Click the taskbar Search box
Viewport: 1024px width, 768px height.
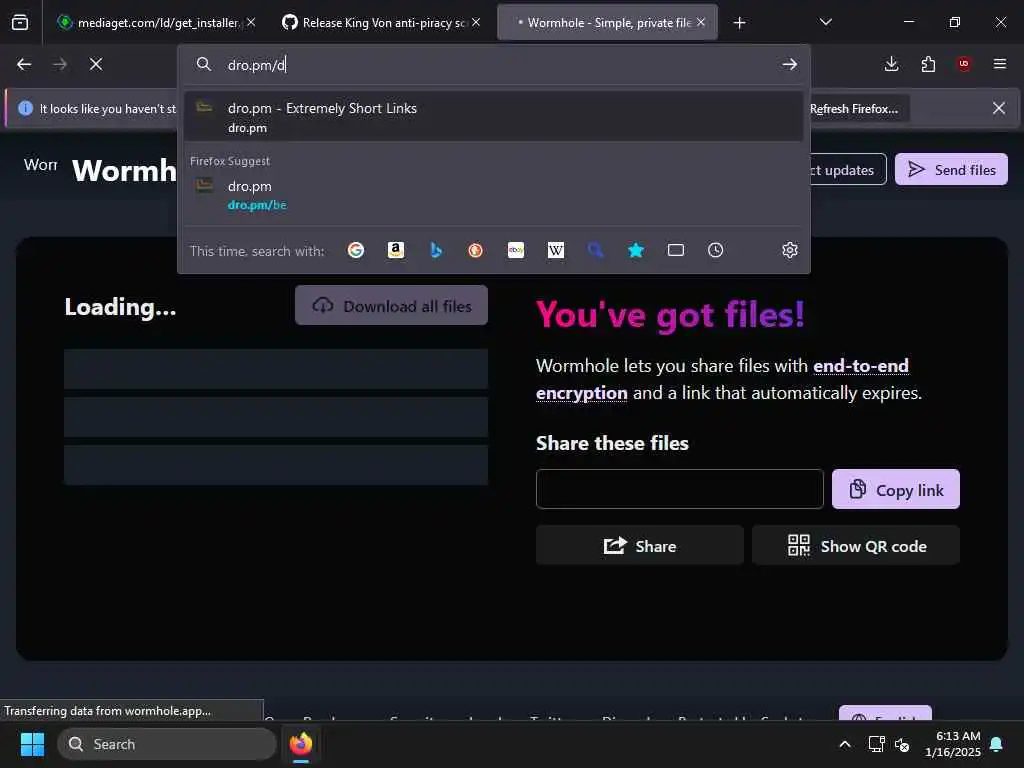point(167,744)
